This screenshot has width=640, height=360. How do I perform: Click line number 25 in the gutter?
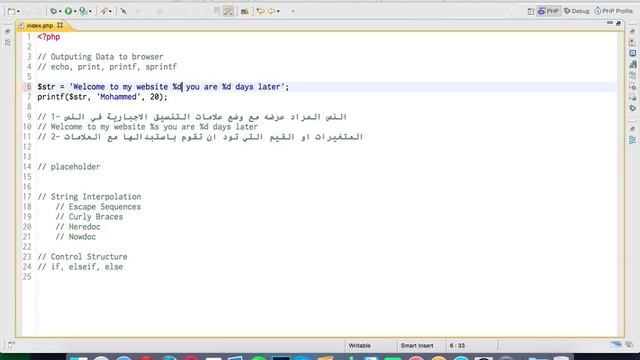[x=27, y=277]
